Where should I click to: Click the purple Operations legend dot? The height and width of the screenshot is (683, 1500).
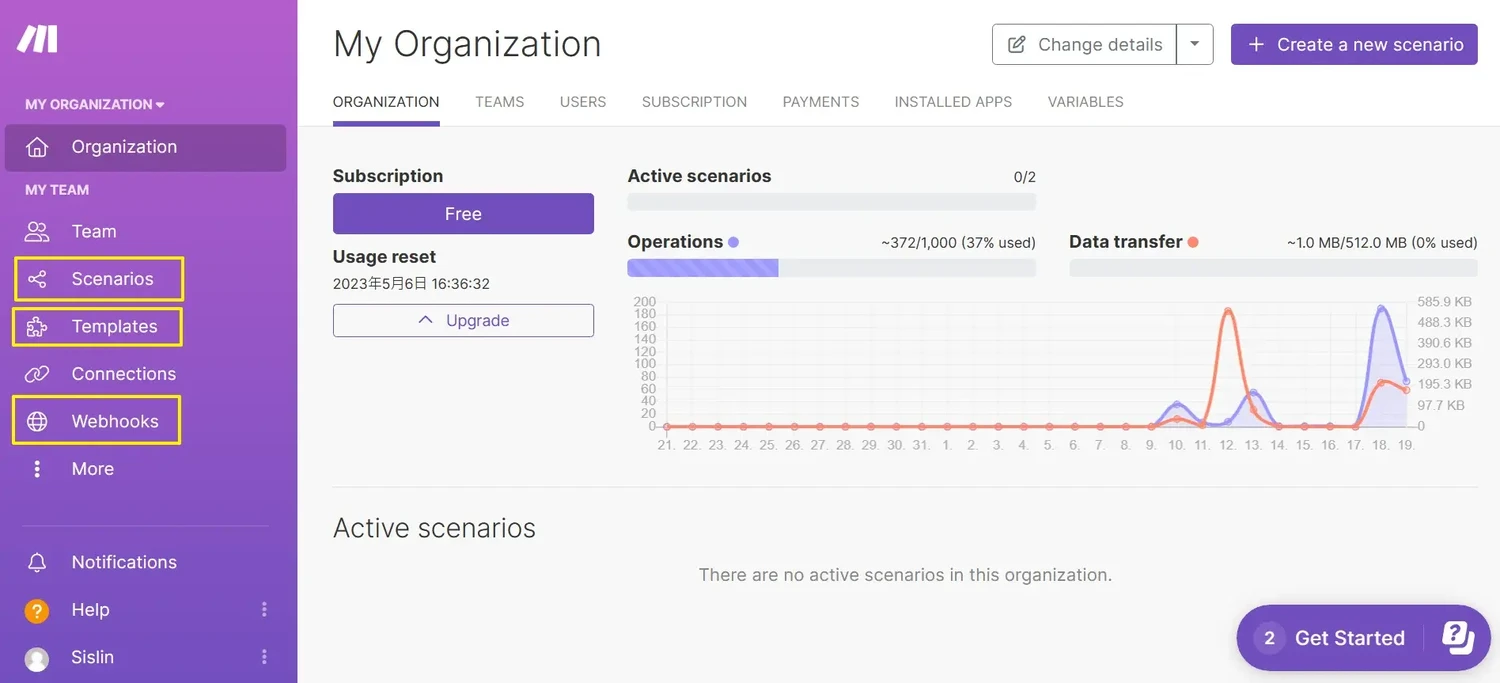pyautogui.click(x=734, y=242)
